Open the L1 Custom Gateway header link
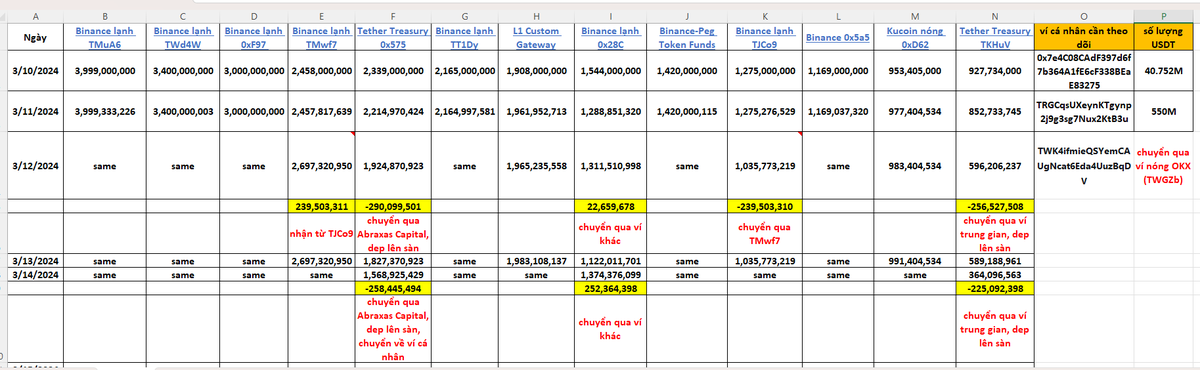Screen dimensions: 1200x370 coord(535,37)
